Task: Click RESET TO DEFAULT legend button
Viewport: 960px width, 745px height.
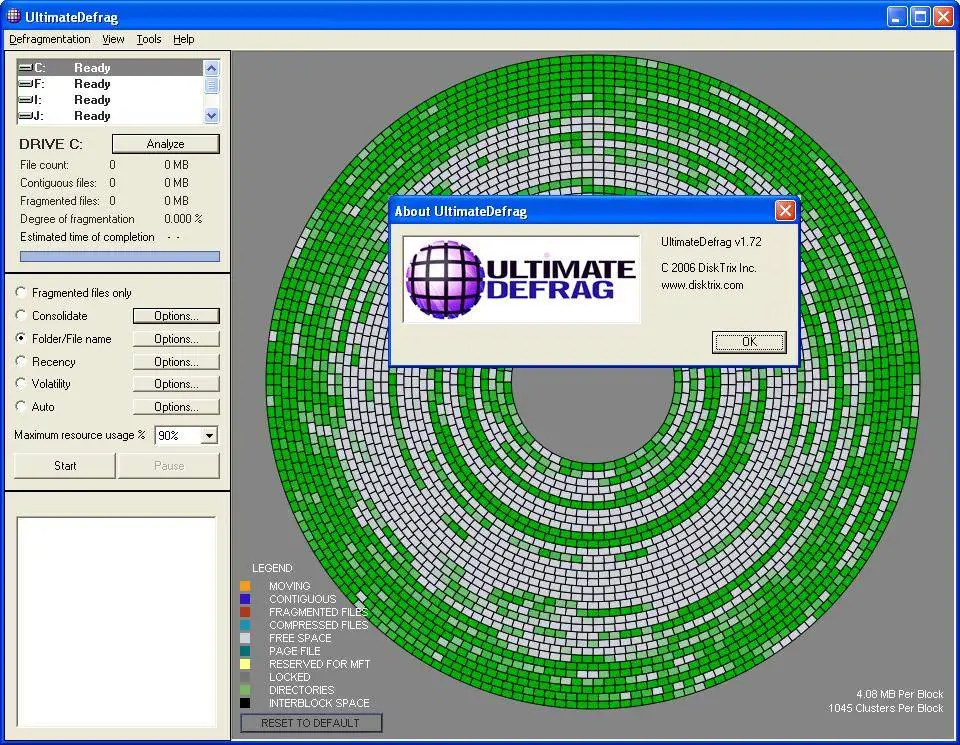Action: pos(311,723)
